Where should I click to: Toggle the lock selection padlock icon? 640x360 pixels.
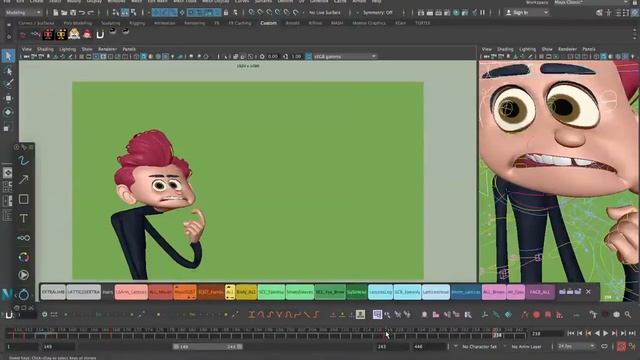pyautogui.click(x=226, y=13)
